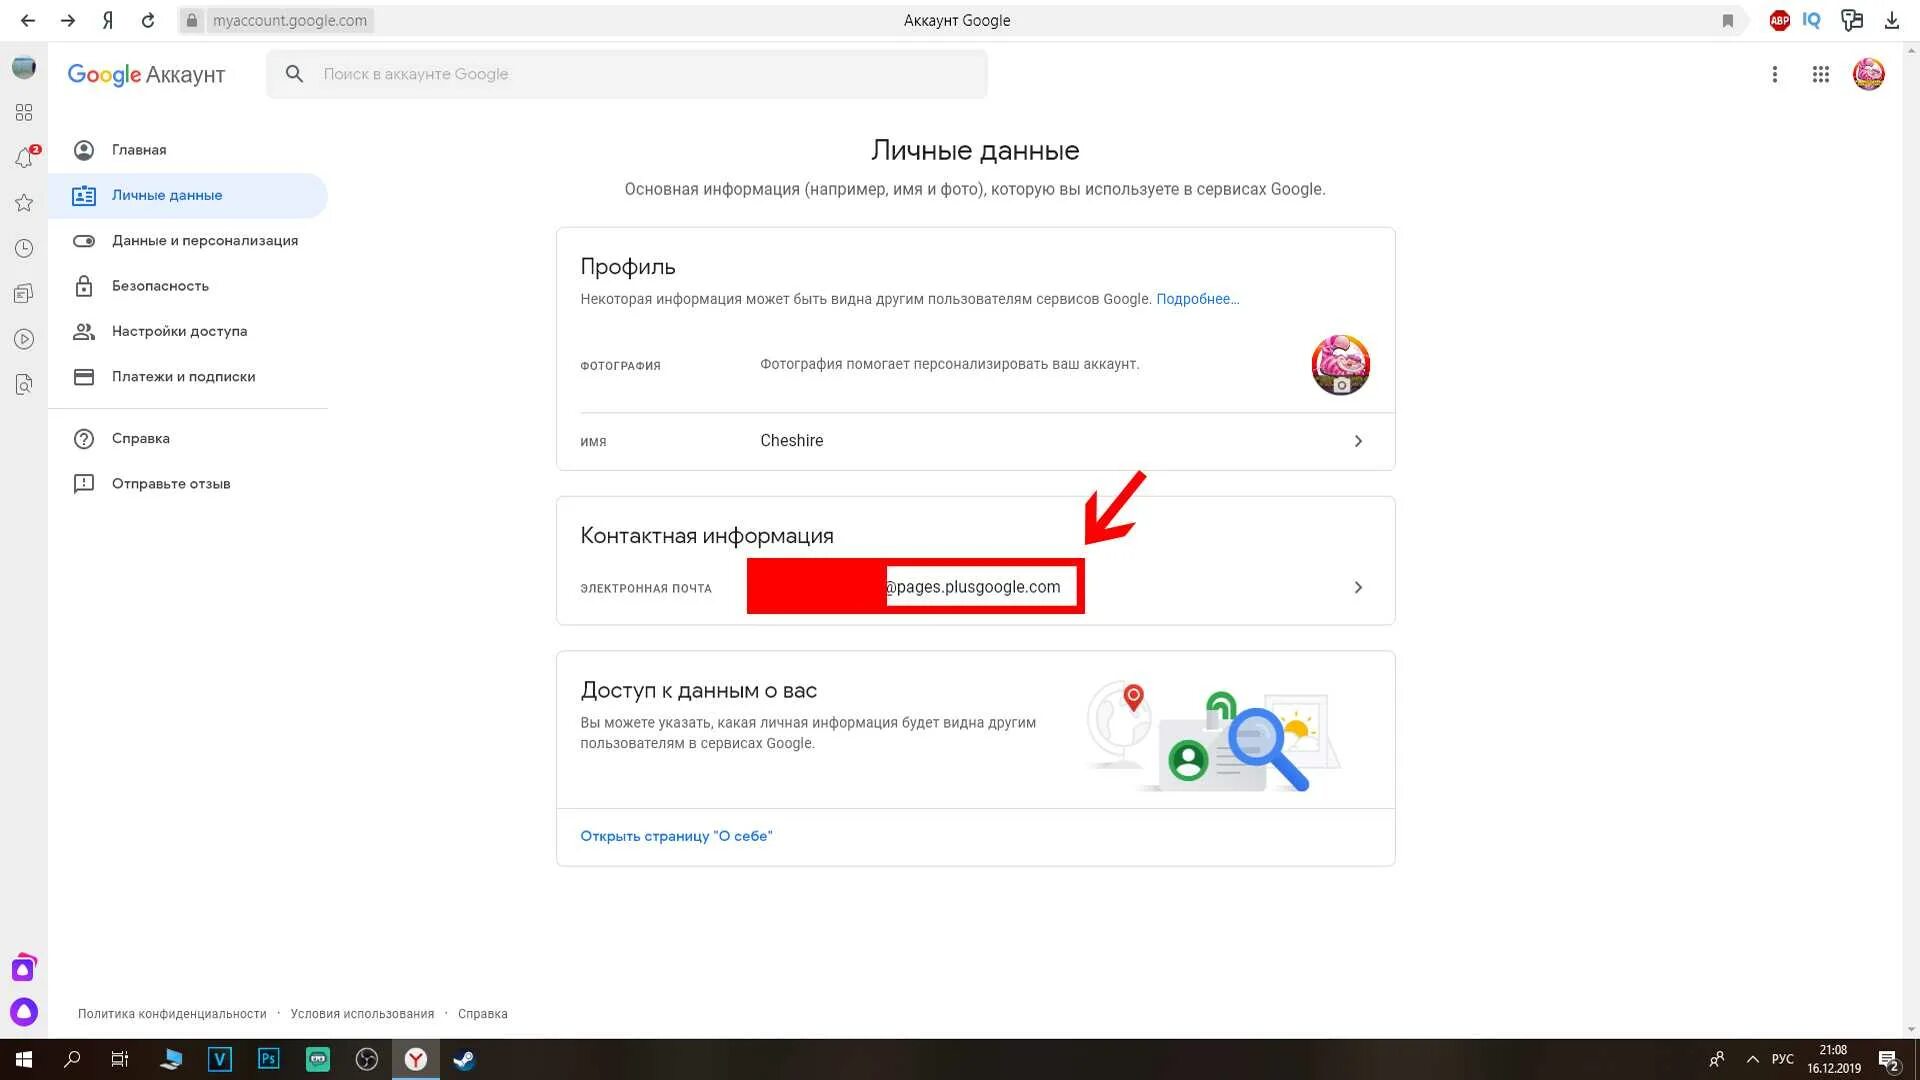Open the "Открыть страницу О себе" link
The image size is (1920, 1080).
(676, 836)
